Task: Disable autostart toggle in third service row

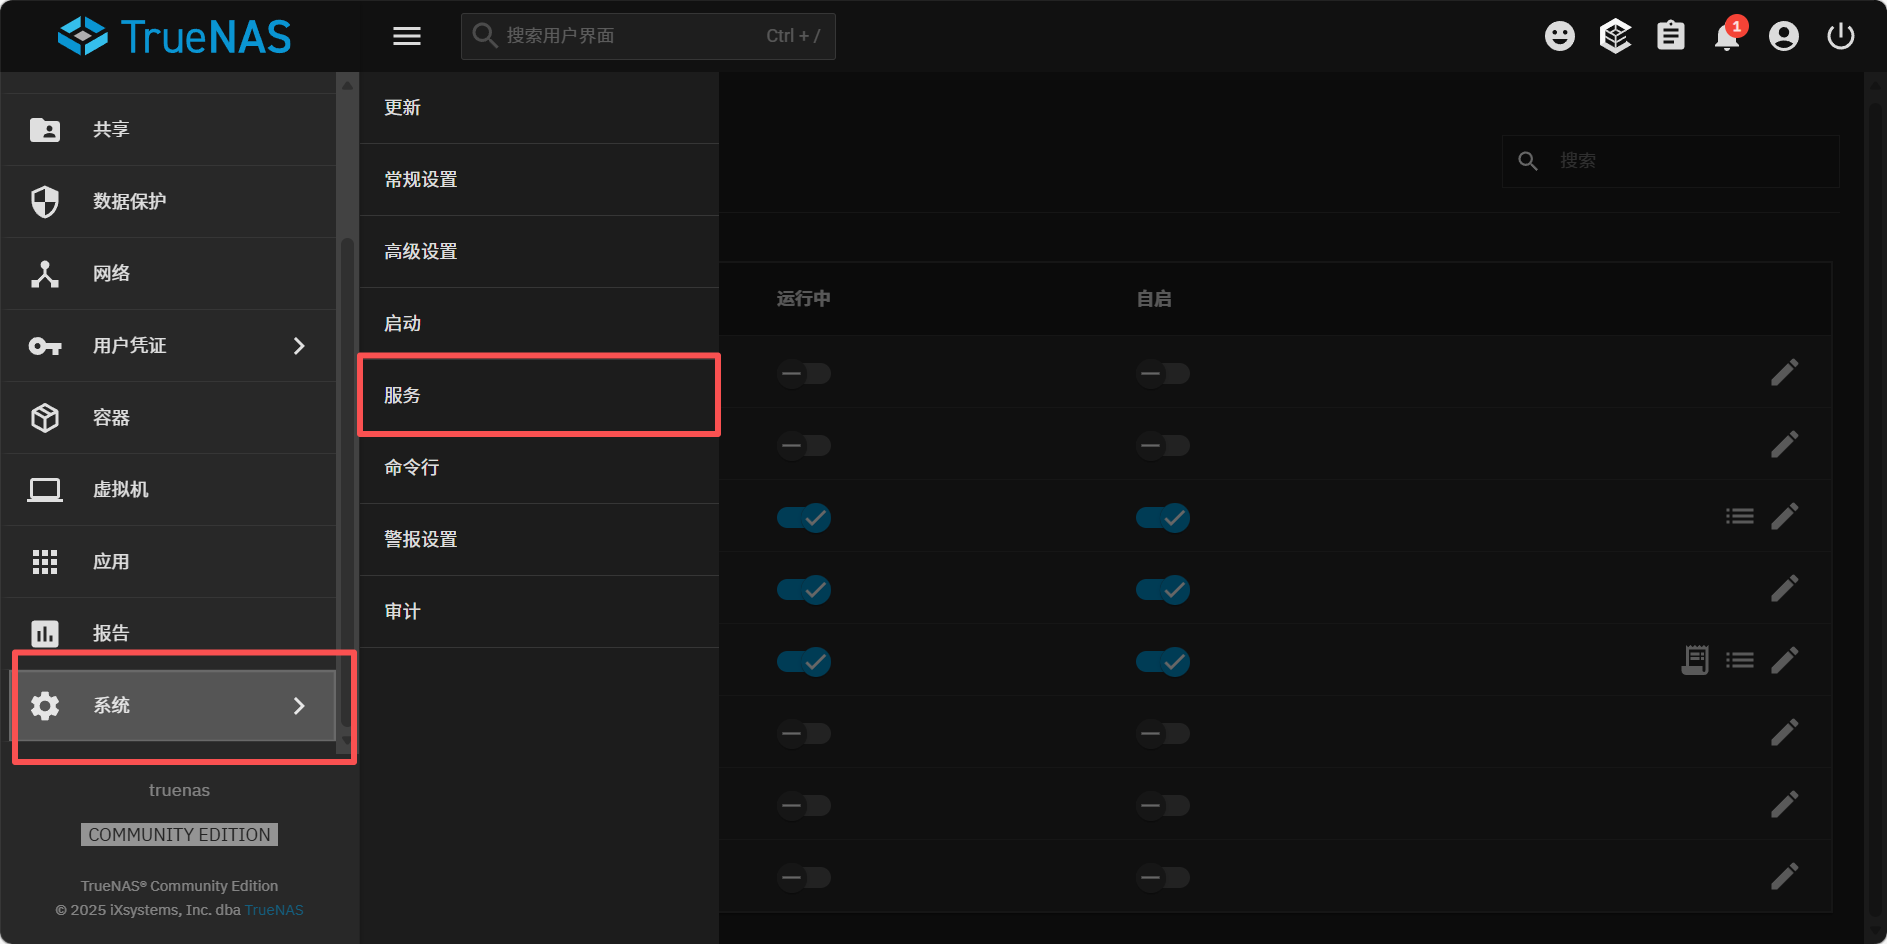Action: pos(1162,518)
